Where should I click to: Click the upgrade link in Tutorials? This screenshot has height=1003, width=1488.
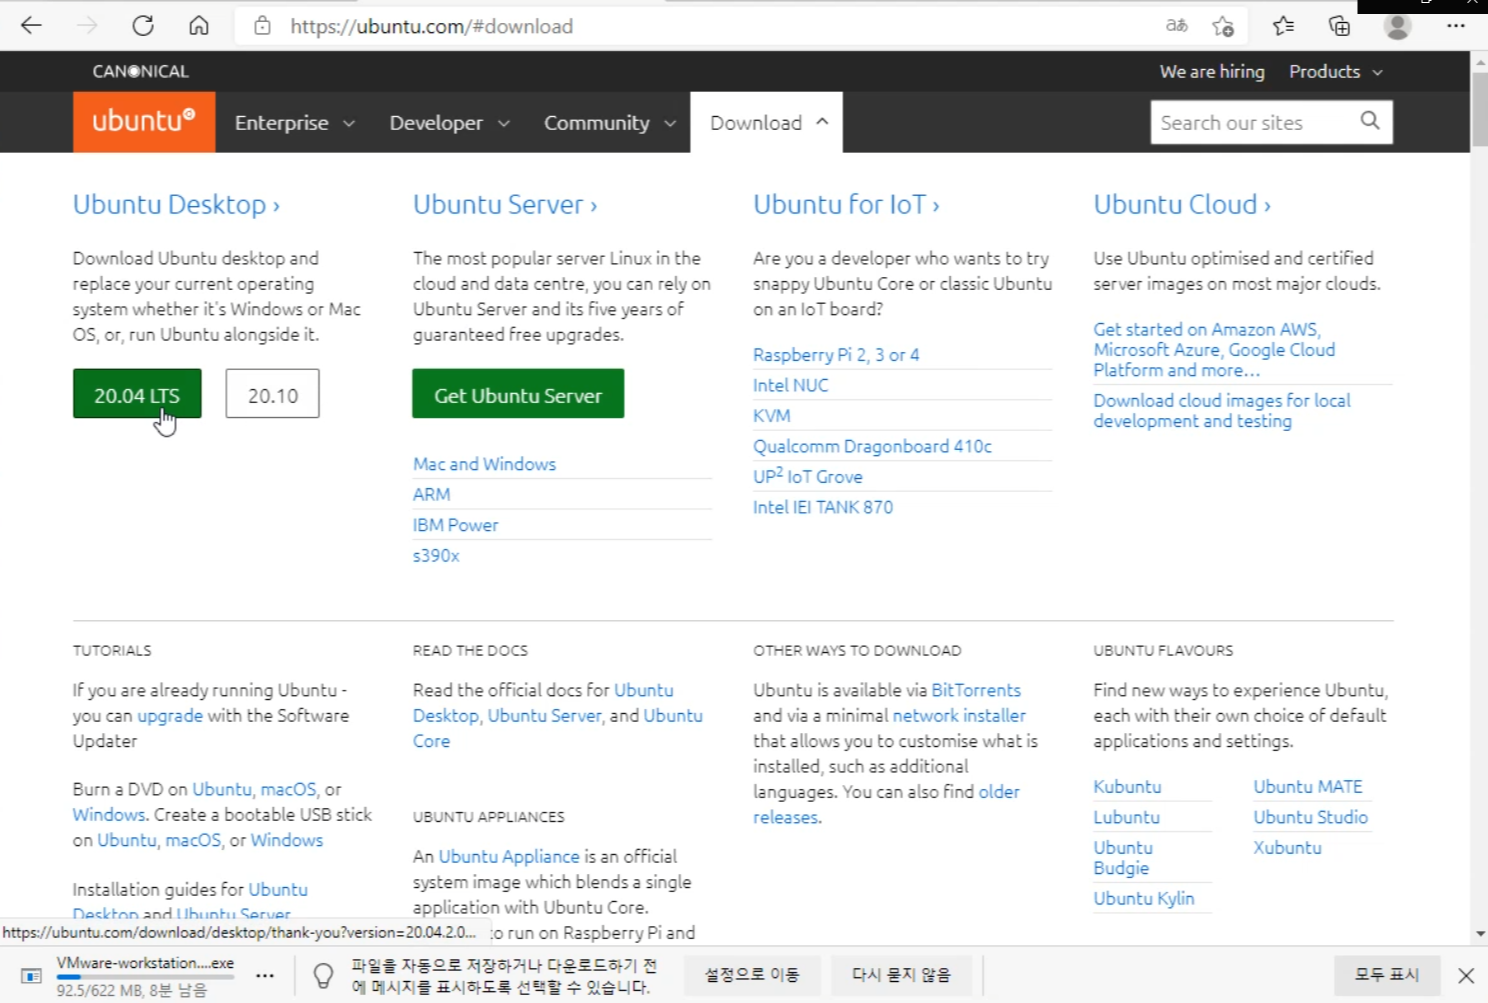[x=170, y=716]
